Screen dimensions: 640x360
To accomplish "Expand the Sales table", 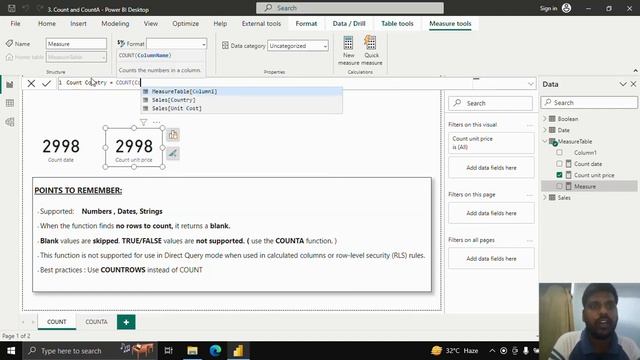I will pos(544,198).
